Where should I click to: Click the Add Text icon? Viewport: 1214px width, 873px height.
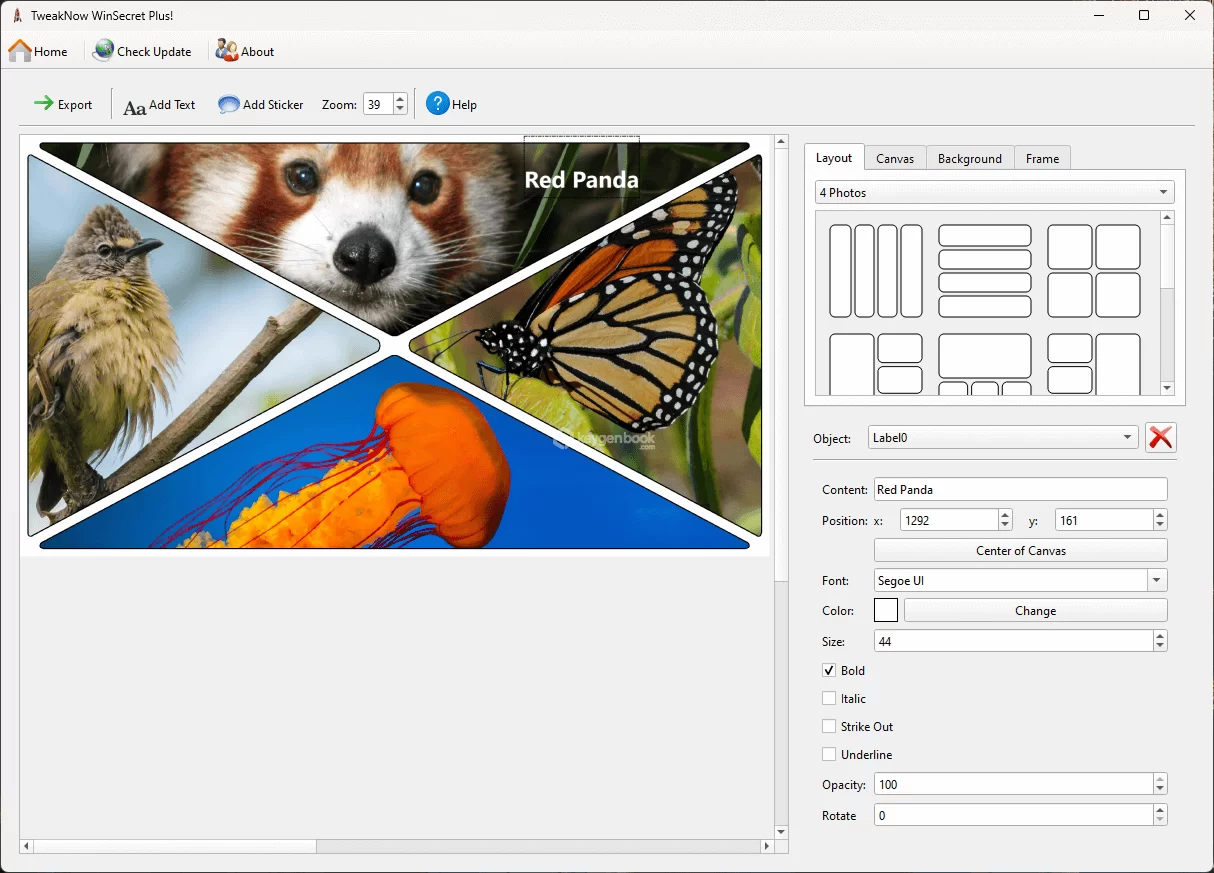coord(134,105)
